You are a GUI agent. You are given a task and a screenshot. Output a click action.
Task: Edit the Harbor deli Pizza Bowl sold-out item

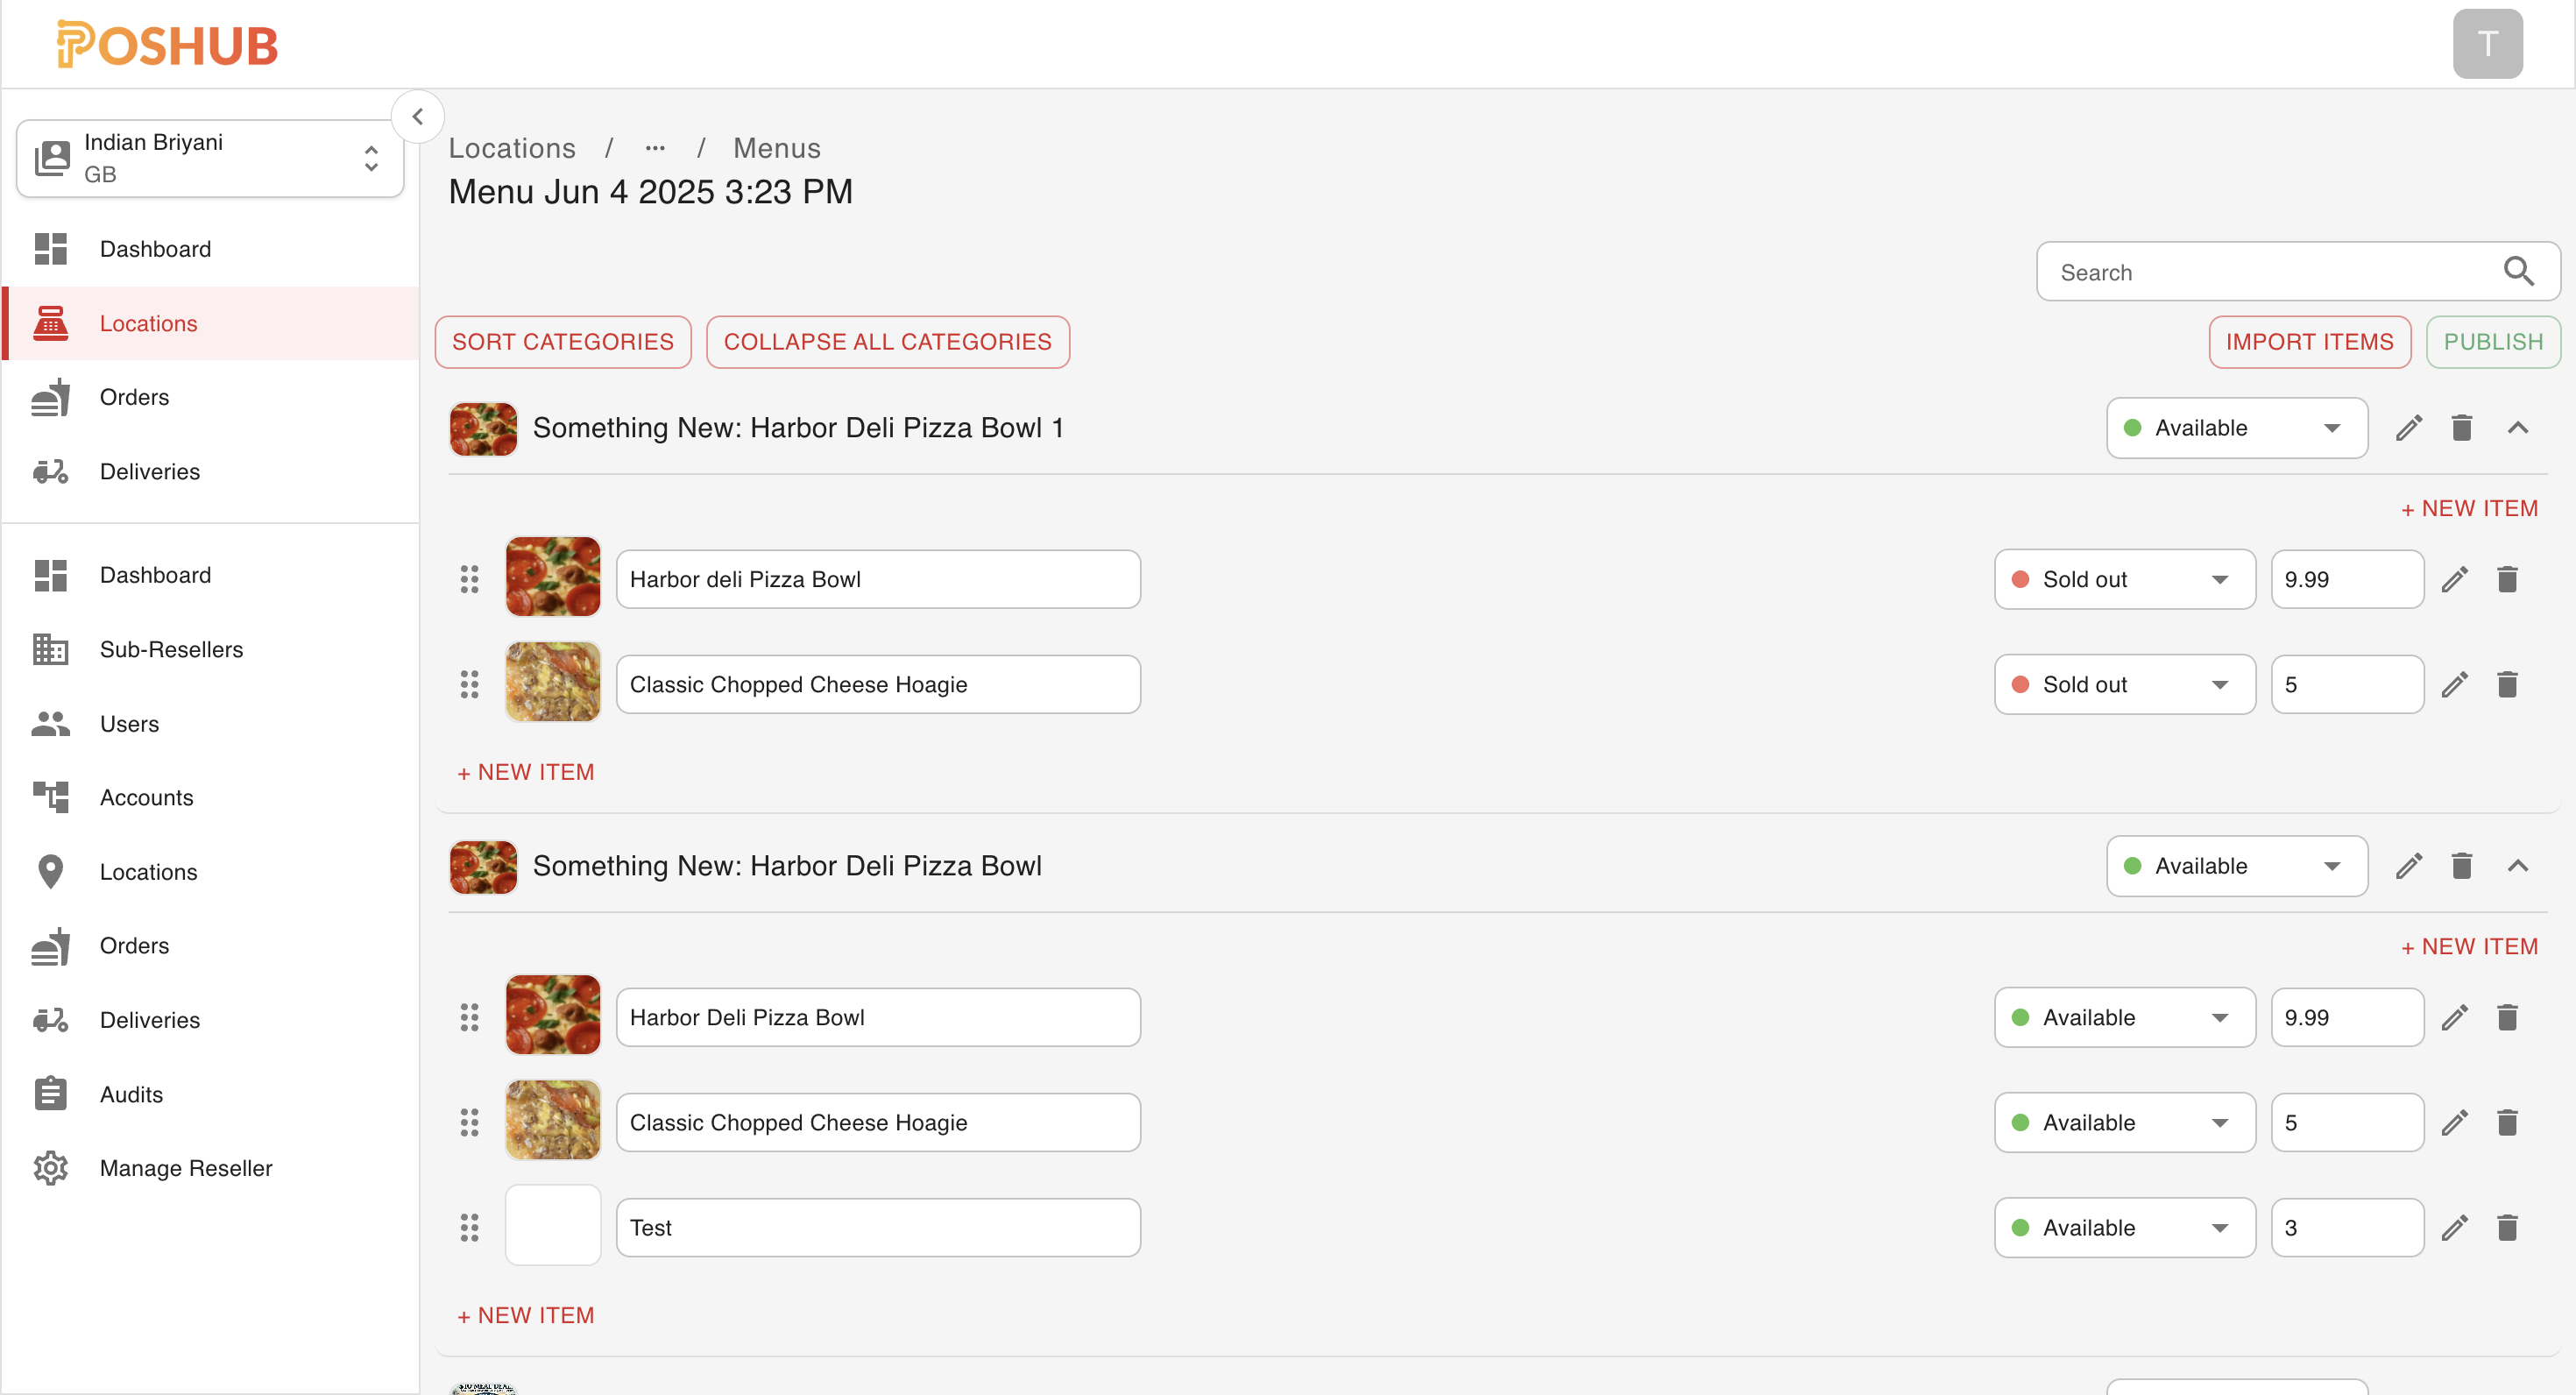2454,580
